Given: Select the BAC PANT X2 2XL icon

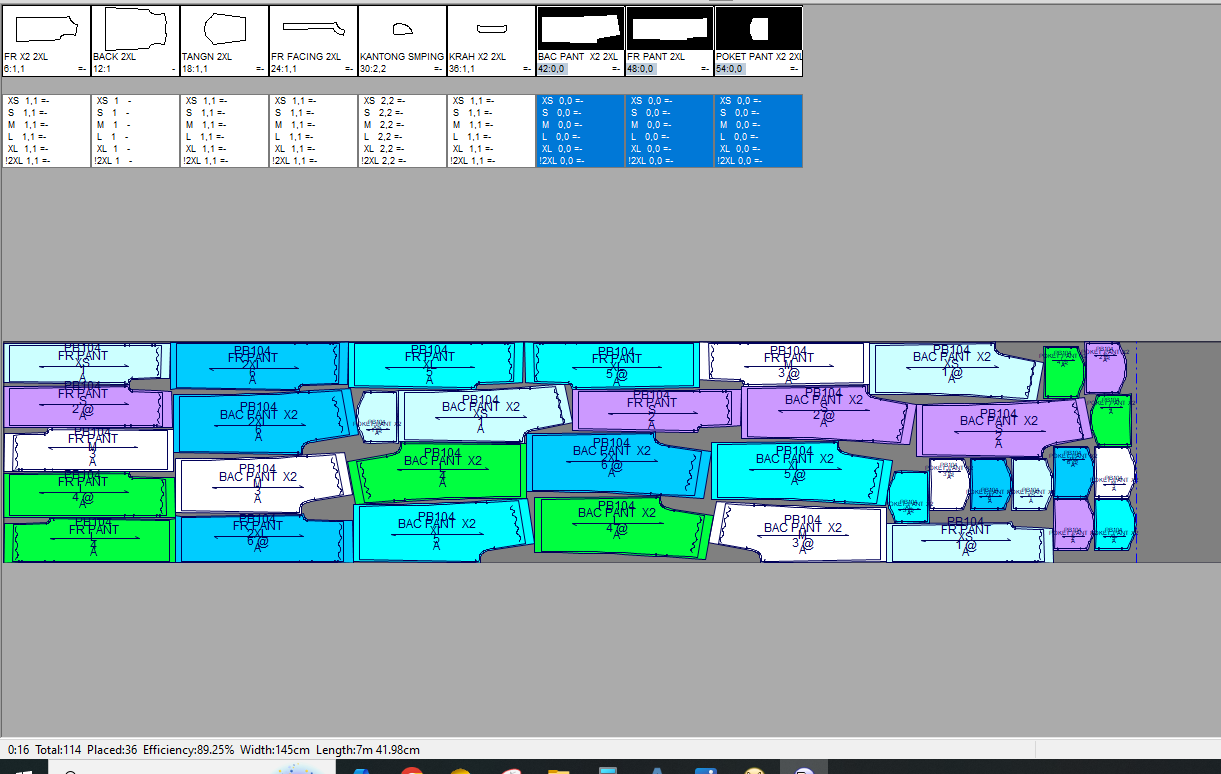Looking at the screenshot, I should coord(580,29).
